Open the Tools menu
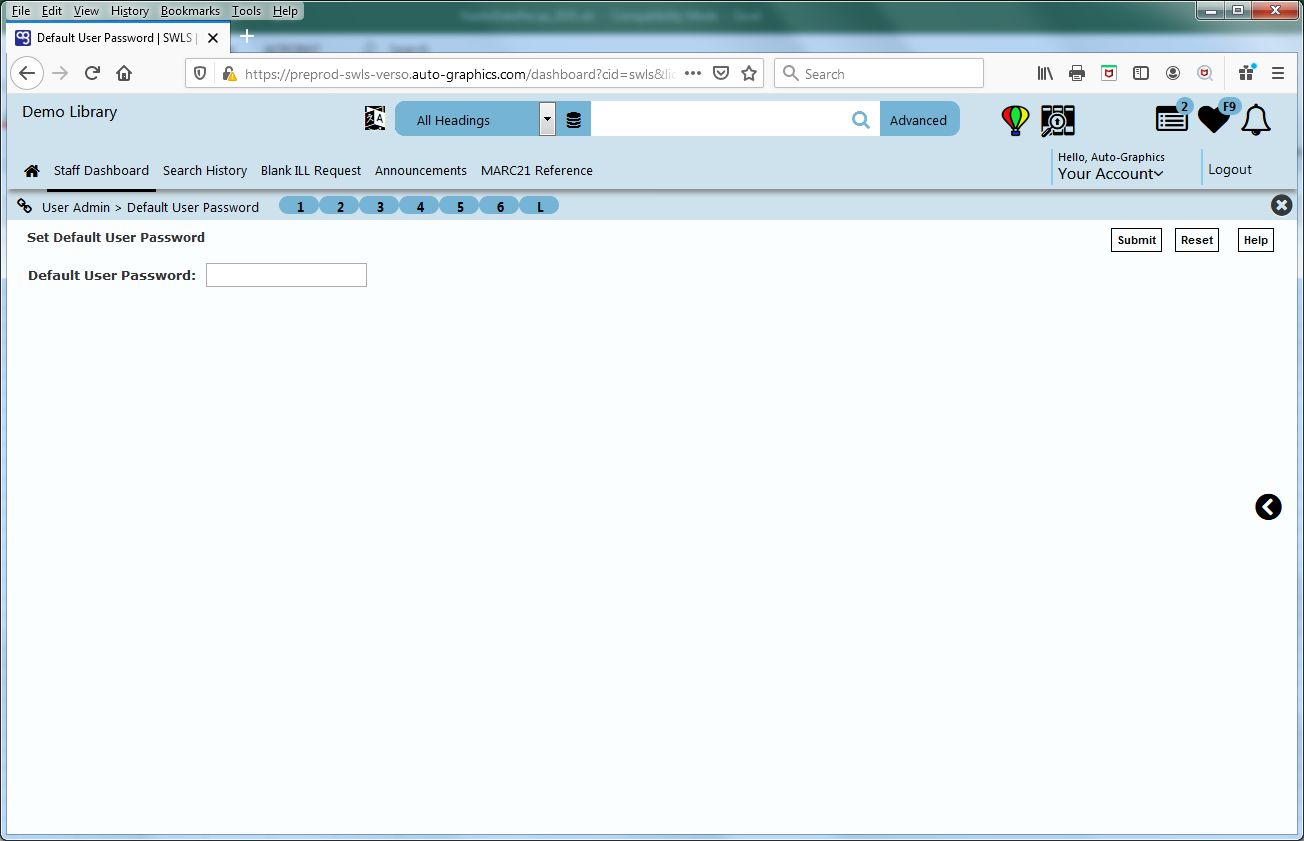This screenshot has height=841, width=1304. coord(246,11)
